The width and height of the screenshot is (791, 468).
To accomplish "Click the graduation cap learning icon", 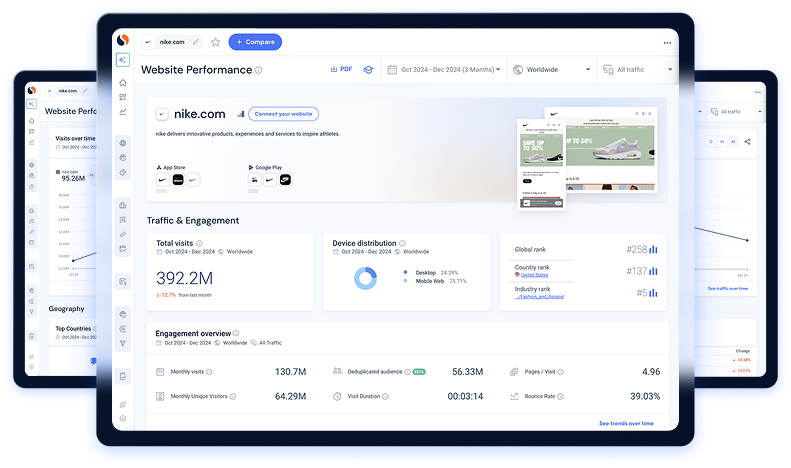I will click(x=368, y=70).
